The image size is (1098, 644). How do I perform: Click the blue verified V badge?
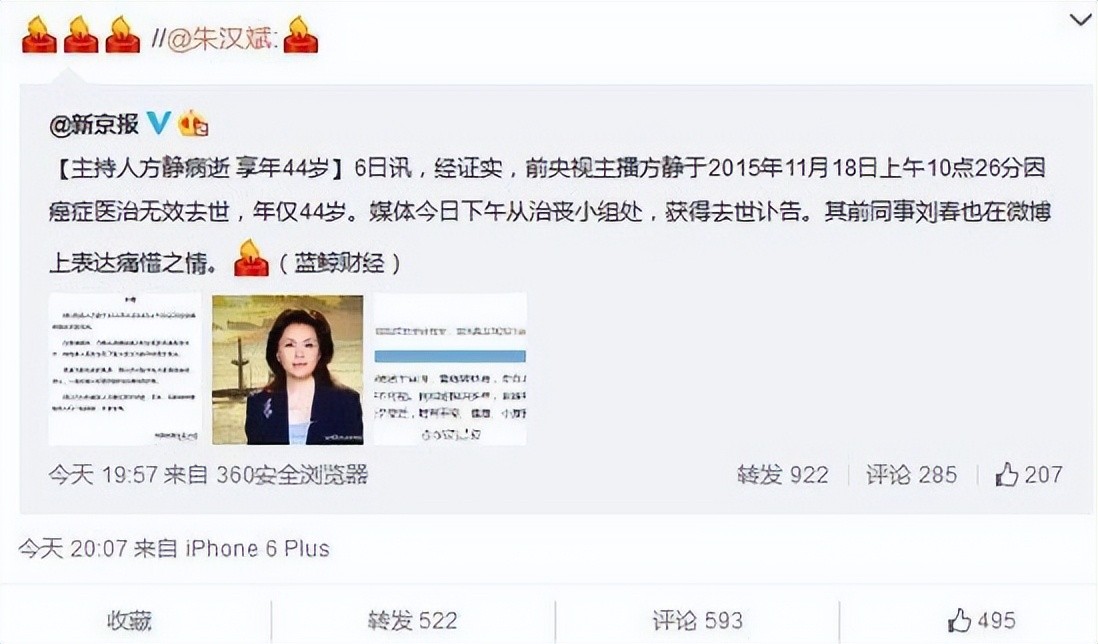(x=159, y=123)
